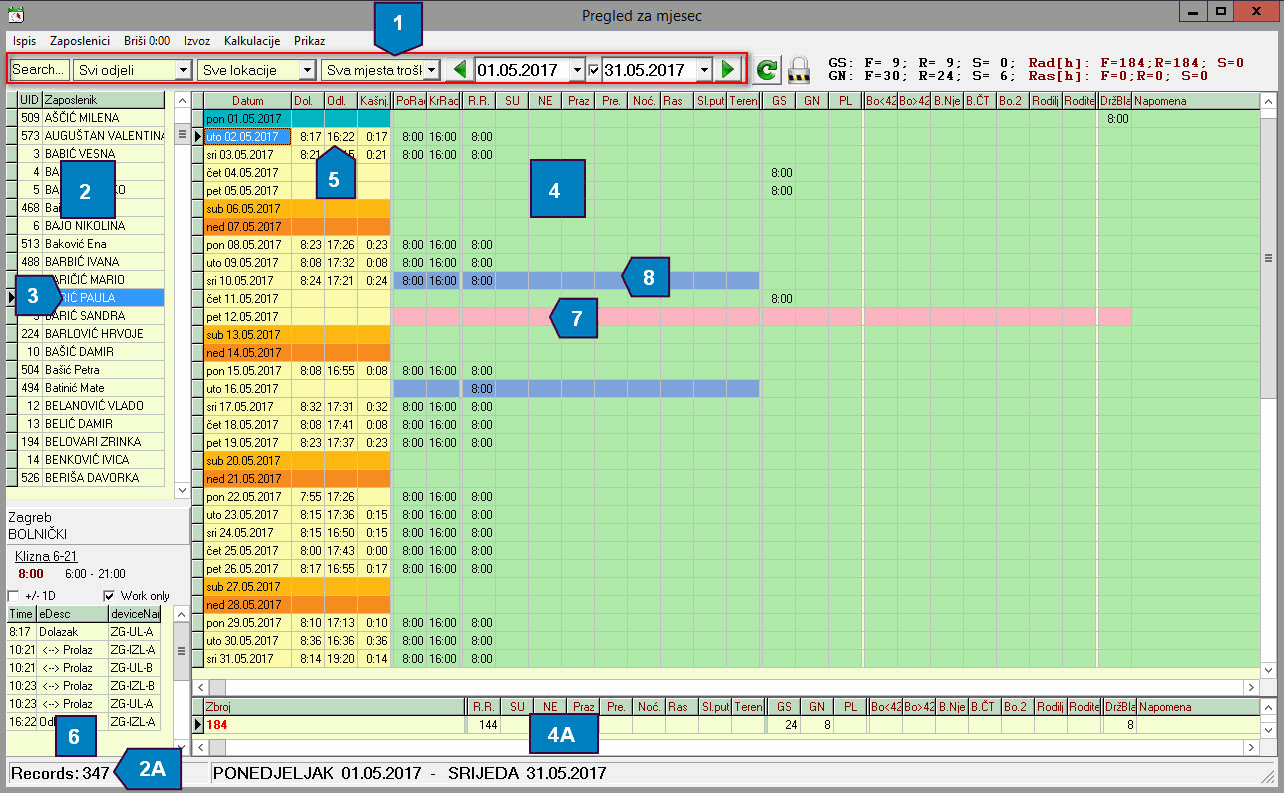
Task: Select the 8:17 Dolazak event row
Action: [x=84, y=631]
